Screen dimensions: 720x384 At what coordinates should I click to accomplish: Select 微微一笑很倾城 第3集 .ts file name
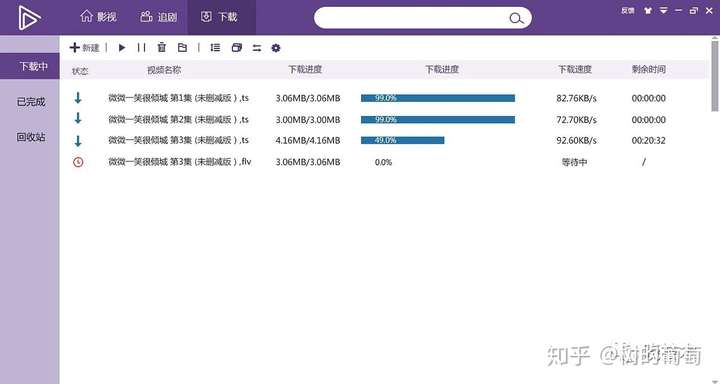(179, 140)
